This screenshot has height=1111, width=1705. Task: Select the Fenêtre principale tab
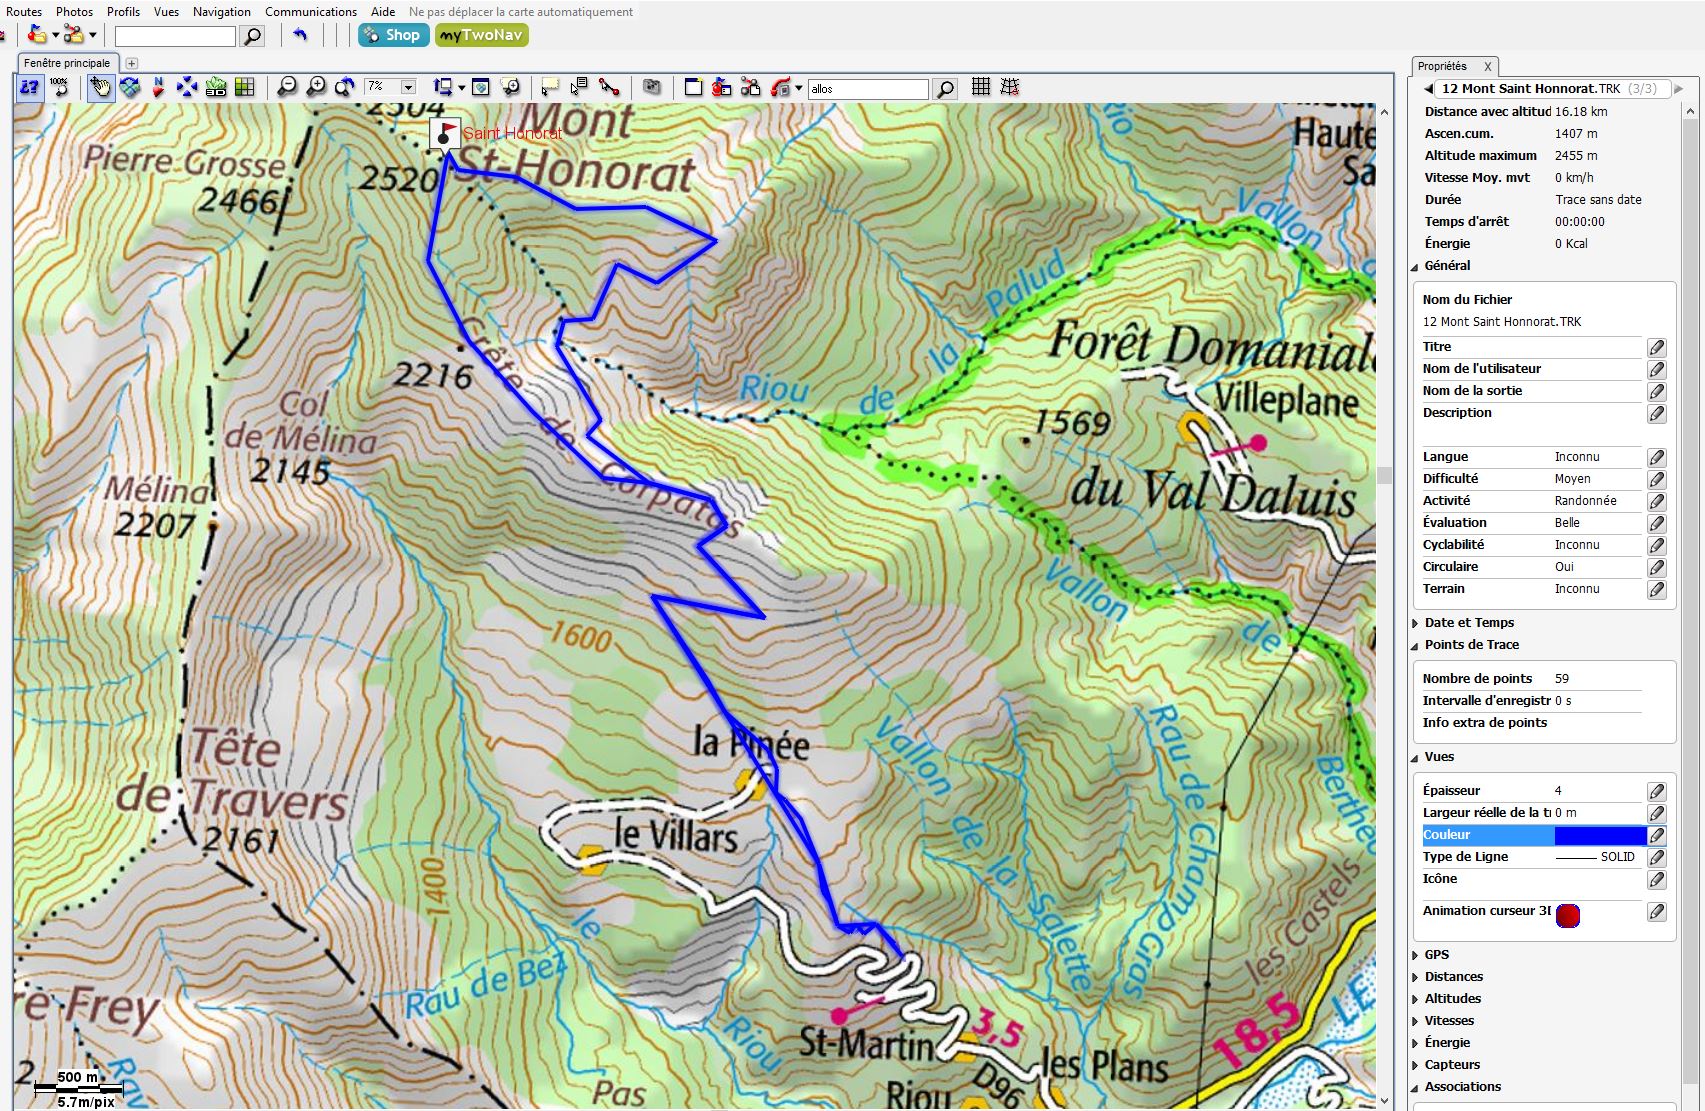[67, 63]
